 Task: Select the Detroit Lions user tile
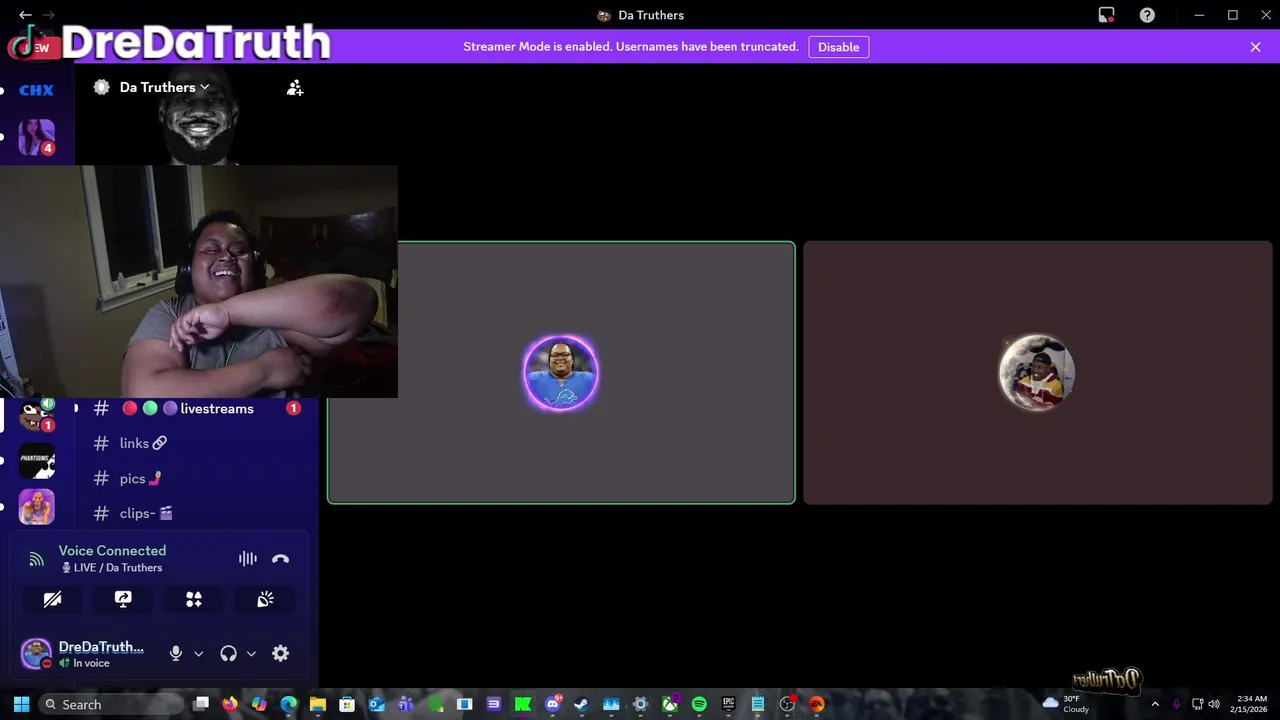(x=561, y=373)
